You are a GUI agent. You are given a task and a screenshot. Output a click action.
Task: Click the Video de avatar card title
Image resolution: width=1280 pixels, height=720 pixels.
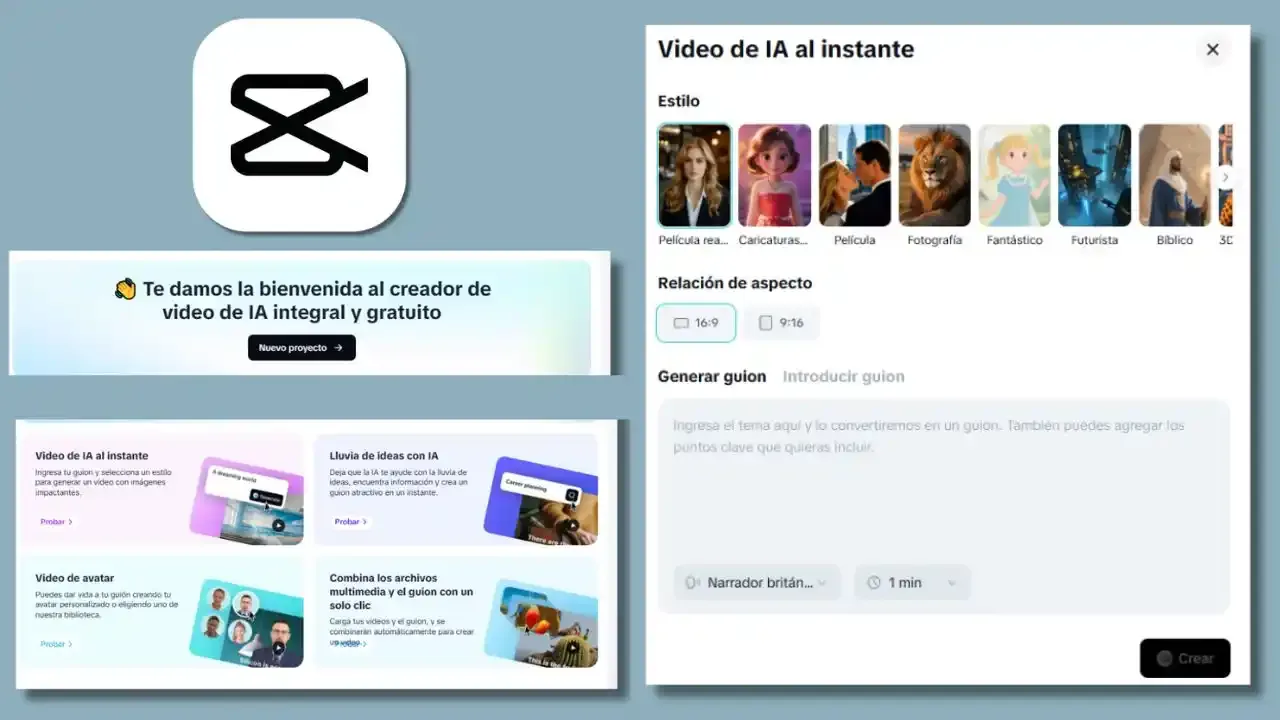[75, 578]
